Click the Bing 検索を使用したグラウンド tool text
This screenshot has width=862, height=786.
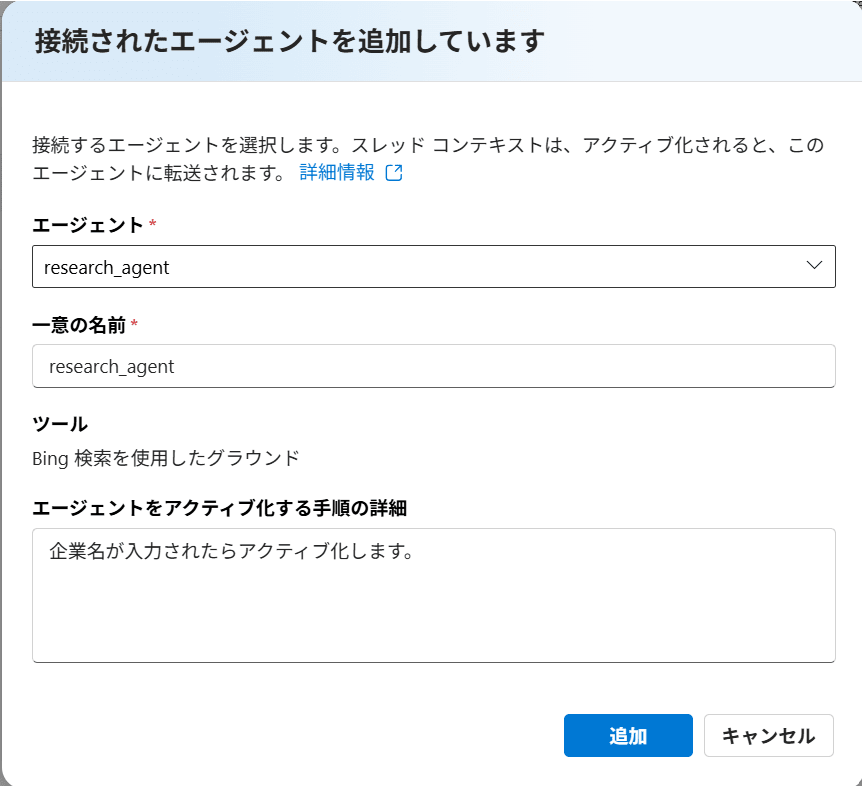[165, 458]
